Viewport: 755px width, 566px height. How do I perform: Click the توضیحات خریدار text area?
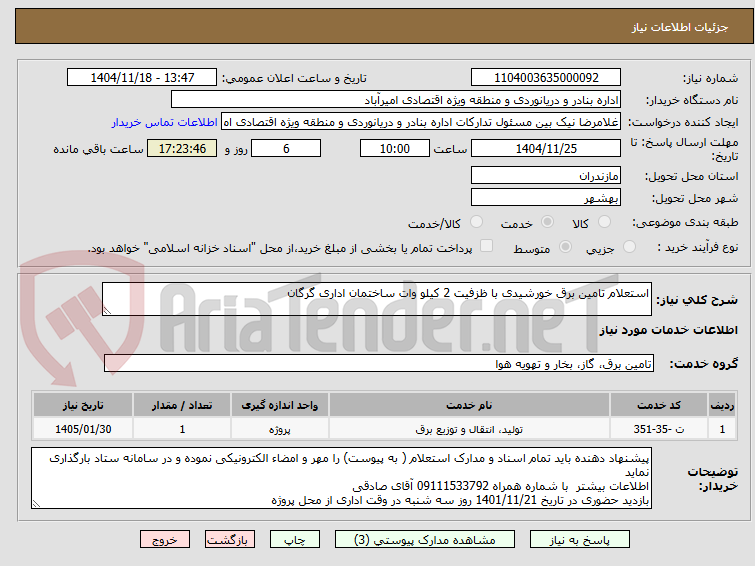coord(341,478)
